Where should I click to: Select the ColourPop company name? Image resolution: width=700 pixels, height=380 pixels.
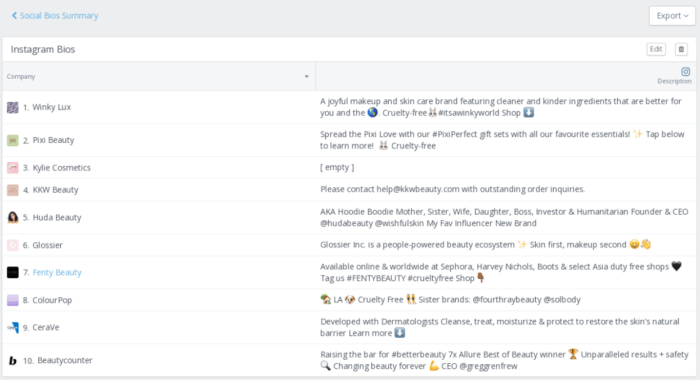pos(52,300)
